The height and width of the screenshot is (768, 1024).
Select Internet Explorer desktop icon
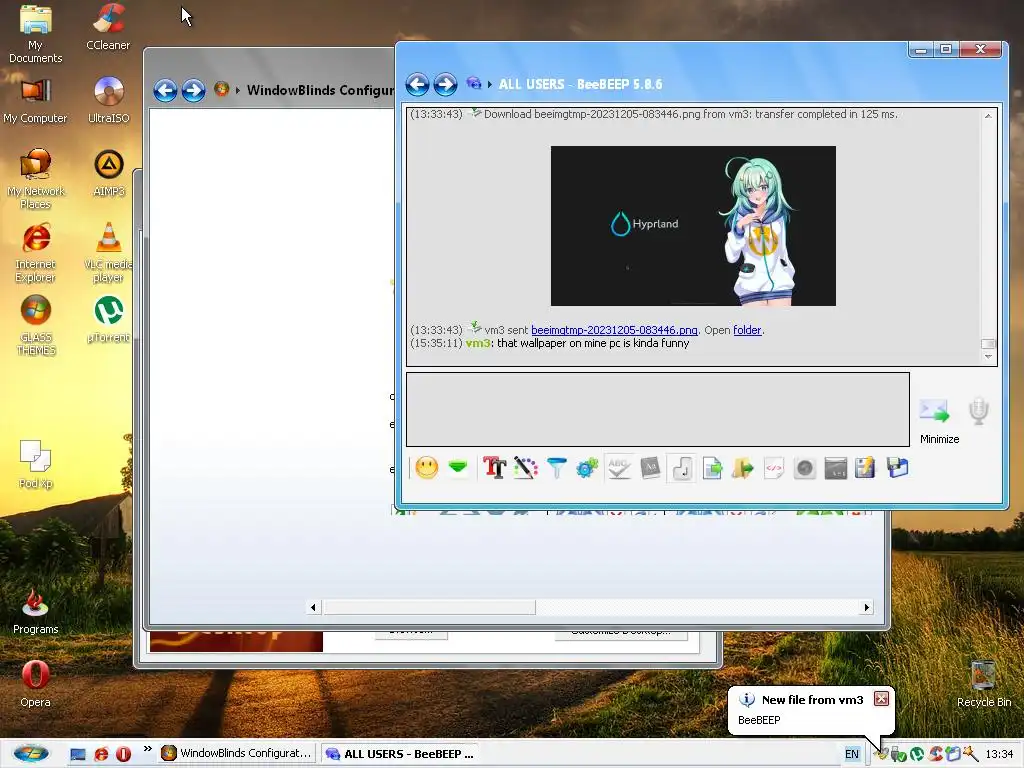pos(35,253)
